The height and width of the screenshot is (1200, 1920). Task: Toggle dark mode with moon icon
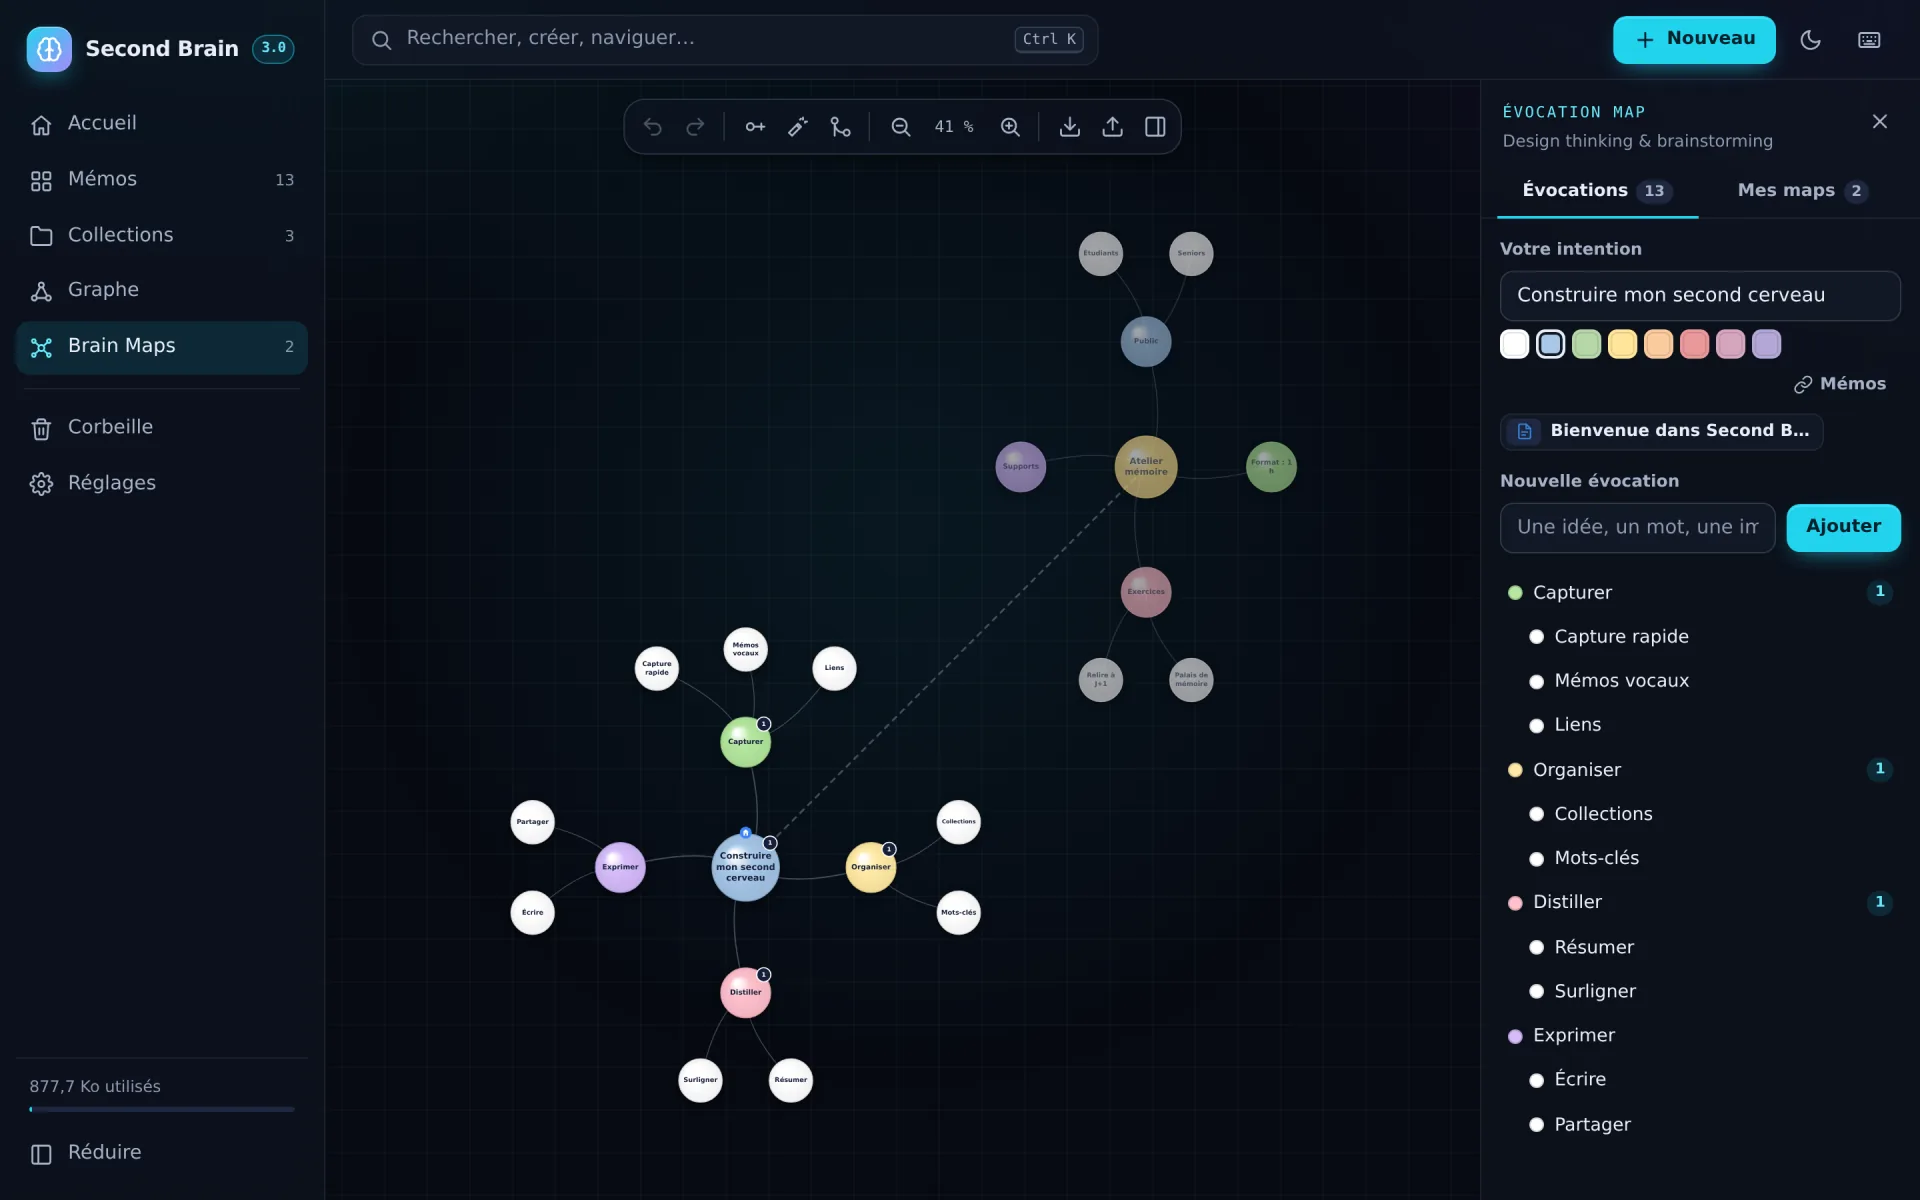point(1810,40)
